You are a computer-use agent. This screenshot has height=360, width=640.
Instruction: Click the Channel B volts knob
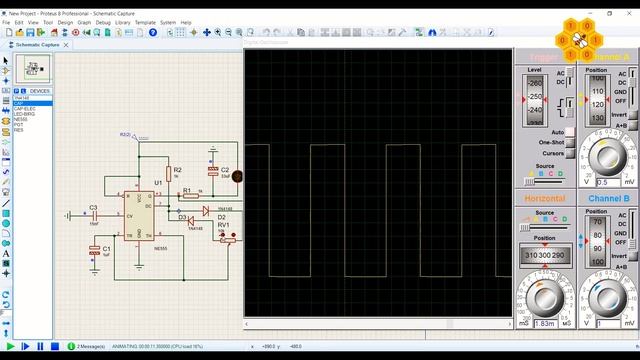coord(608,299)
